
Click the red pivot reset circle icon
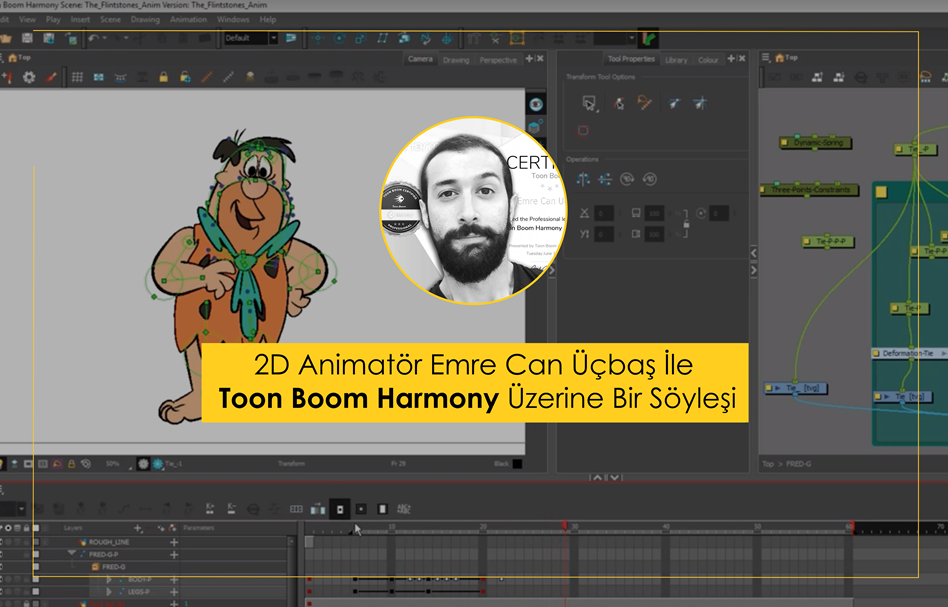pos(583,131)
